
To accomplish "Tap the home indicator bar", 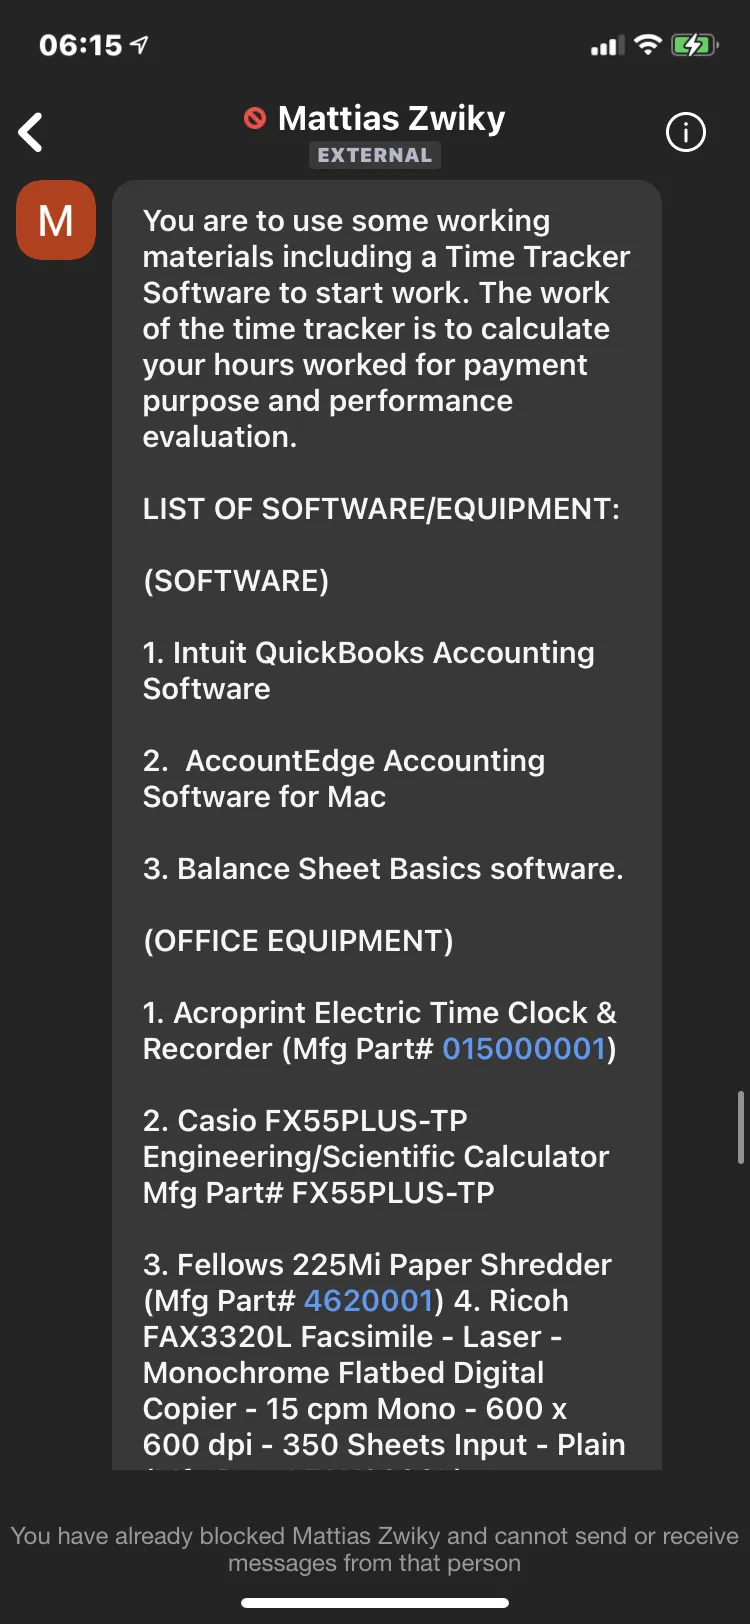I will 375,1603.
